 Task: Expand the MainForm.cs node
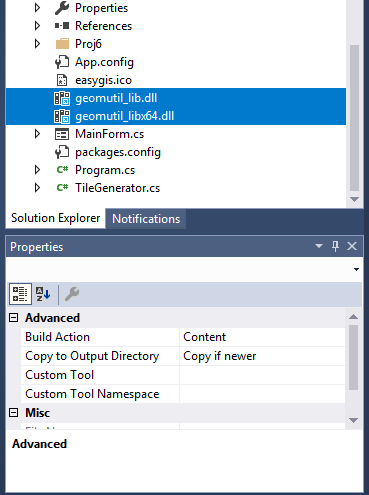point(37,134)
